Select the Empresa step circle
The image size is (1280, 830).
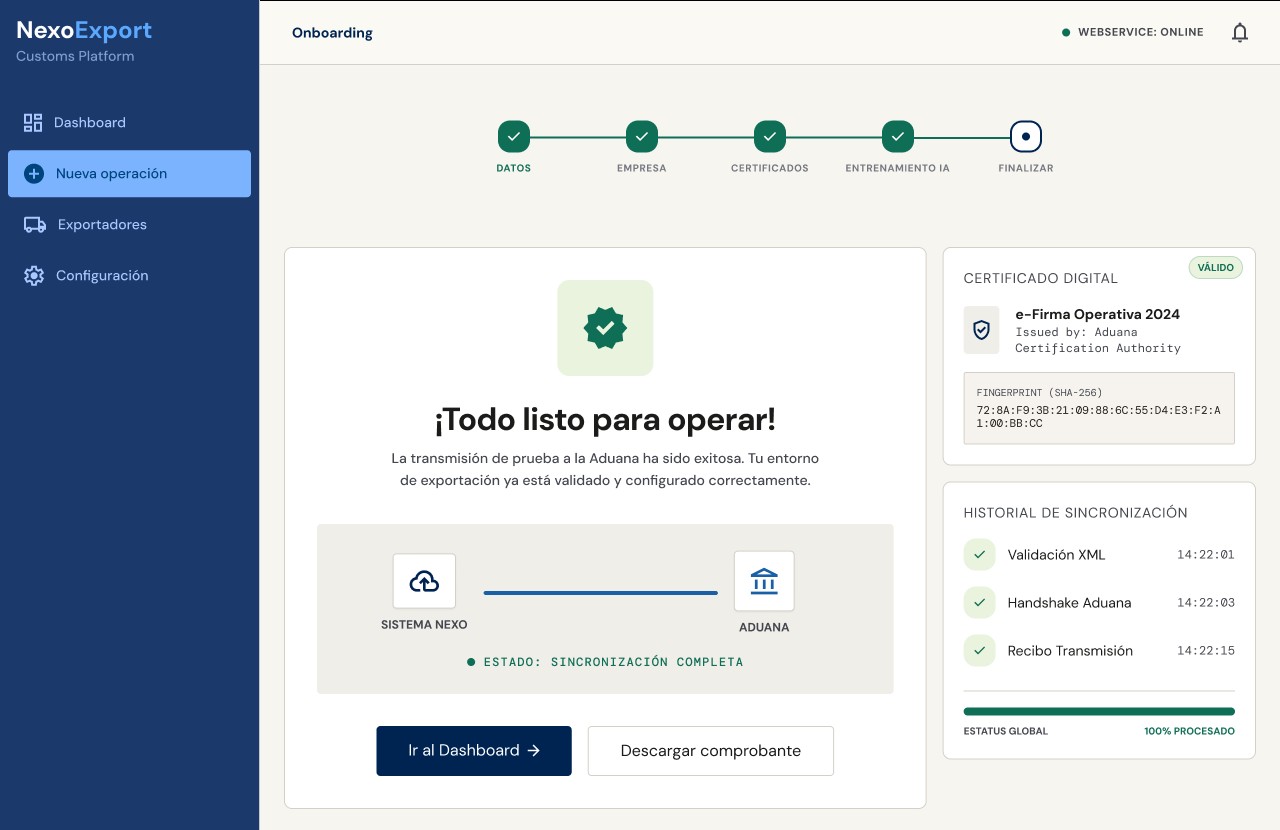pos(642,136)
